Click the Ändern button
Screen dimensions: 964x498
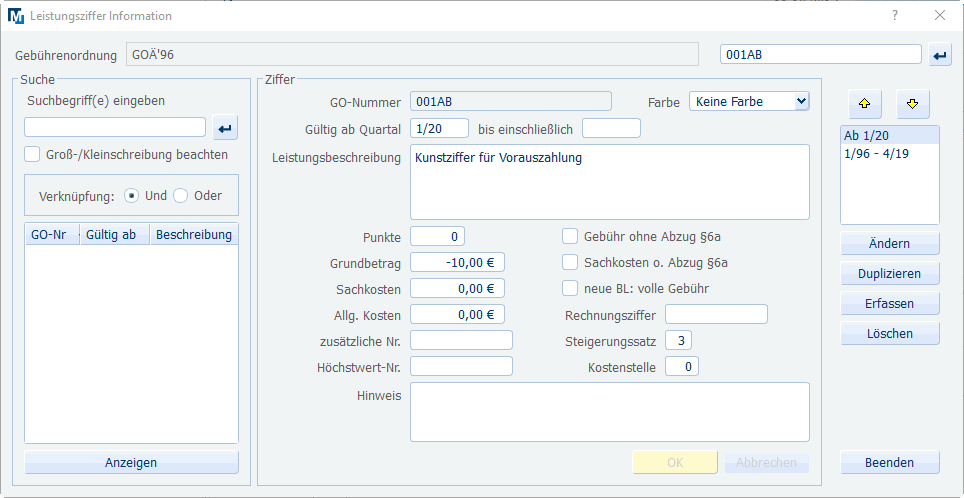point(890,243)
